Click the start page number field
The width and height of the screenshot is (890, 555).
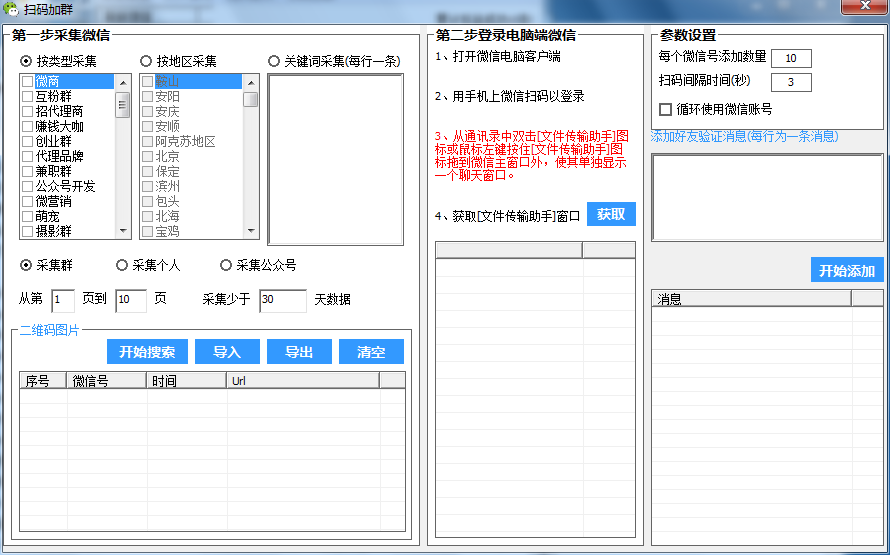coord(63,300)
